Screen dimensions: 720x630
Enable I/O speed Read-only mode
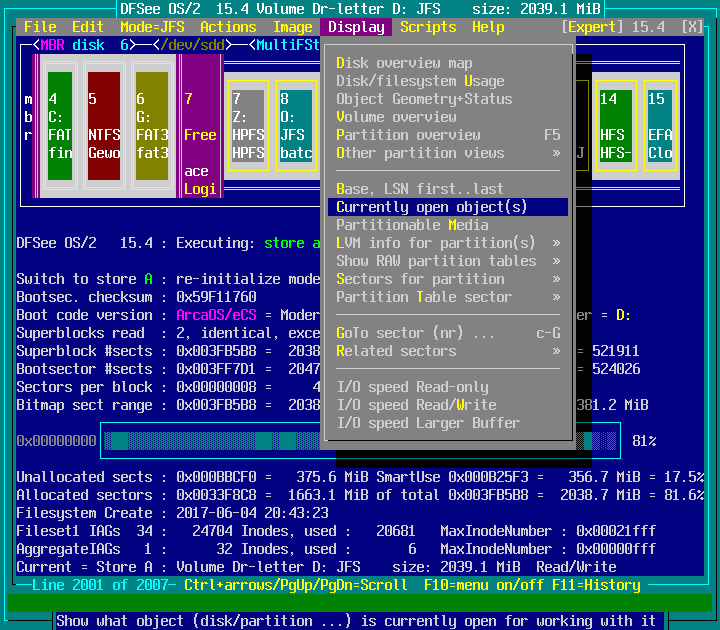pyautogui.click(x=412, y=387)
